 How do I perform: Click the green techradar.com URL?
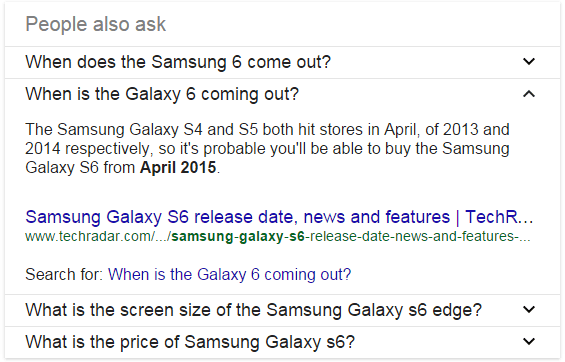click(277, 236)
